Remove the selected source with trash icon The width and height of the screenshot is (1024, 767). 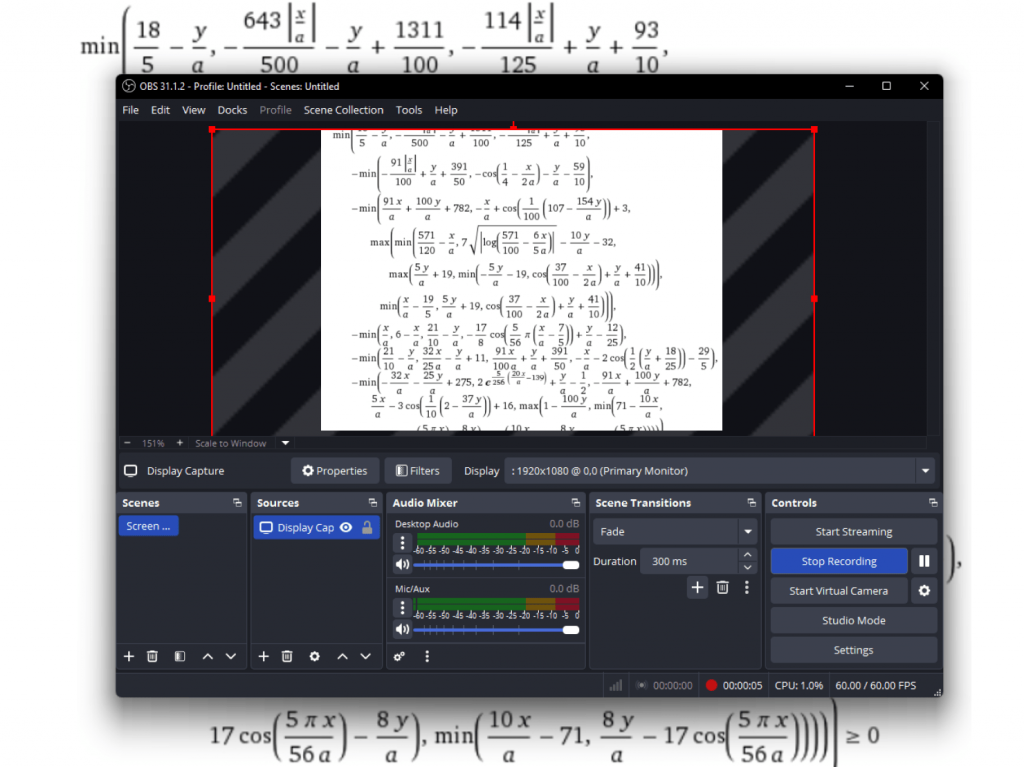tap(287, 656)
